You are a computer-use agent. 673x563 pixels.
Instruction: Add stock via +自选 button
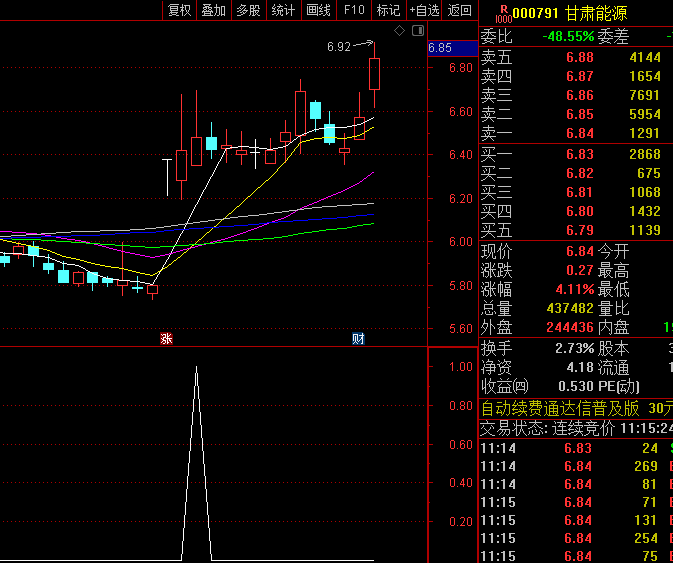(x=424, y=10)
